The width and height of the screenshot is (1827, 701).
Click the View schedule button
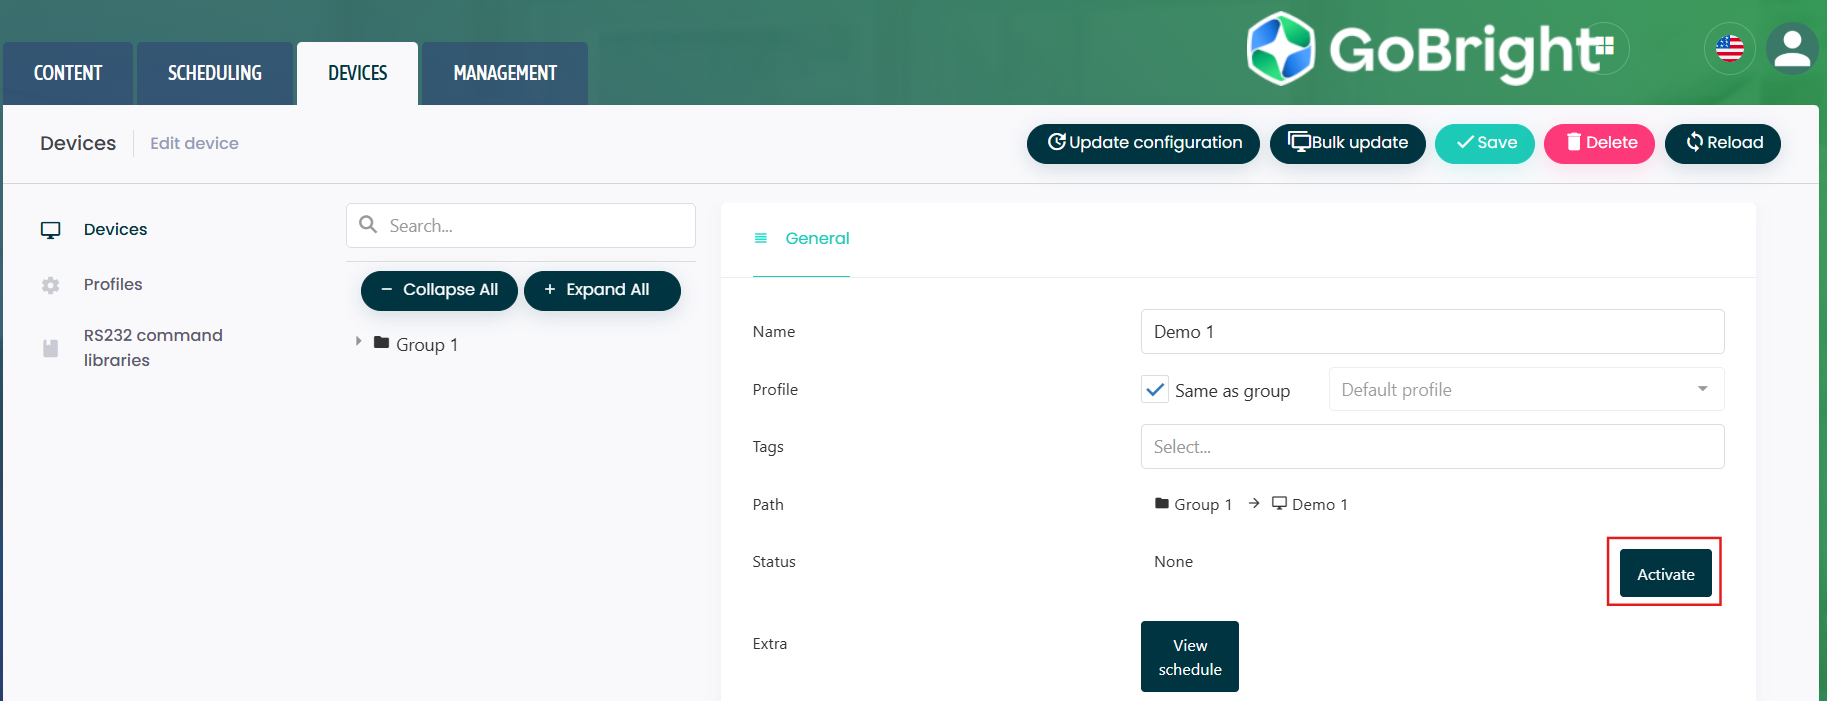pyautogui.click(x=1189, y=657)
